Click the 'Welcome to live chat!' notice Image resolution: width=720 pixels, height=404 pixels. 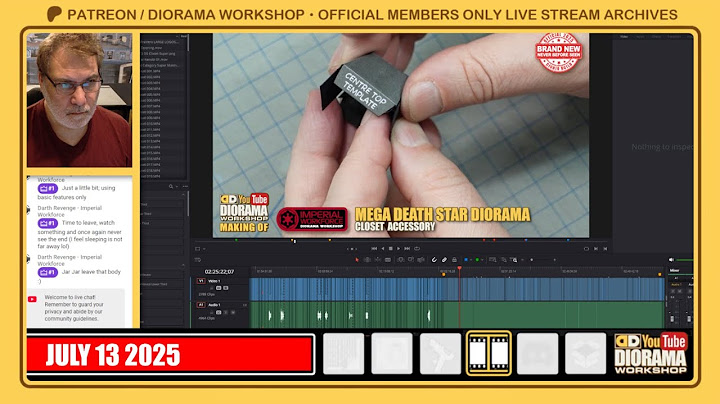pos(74,308)
